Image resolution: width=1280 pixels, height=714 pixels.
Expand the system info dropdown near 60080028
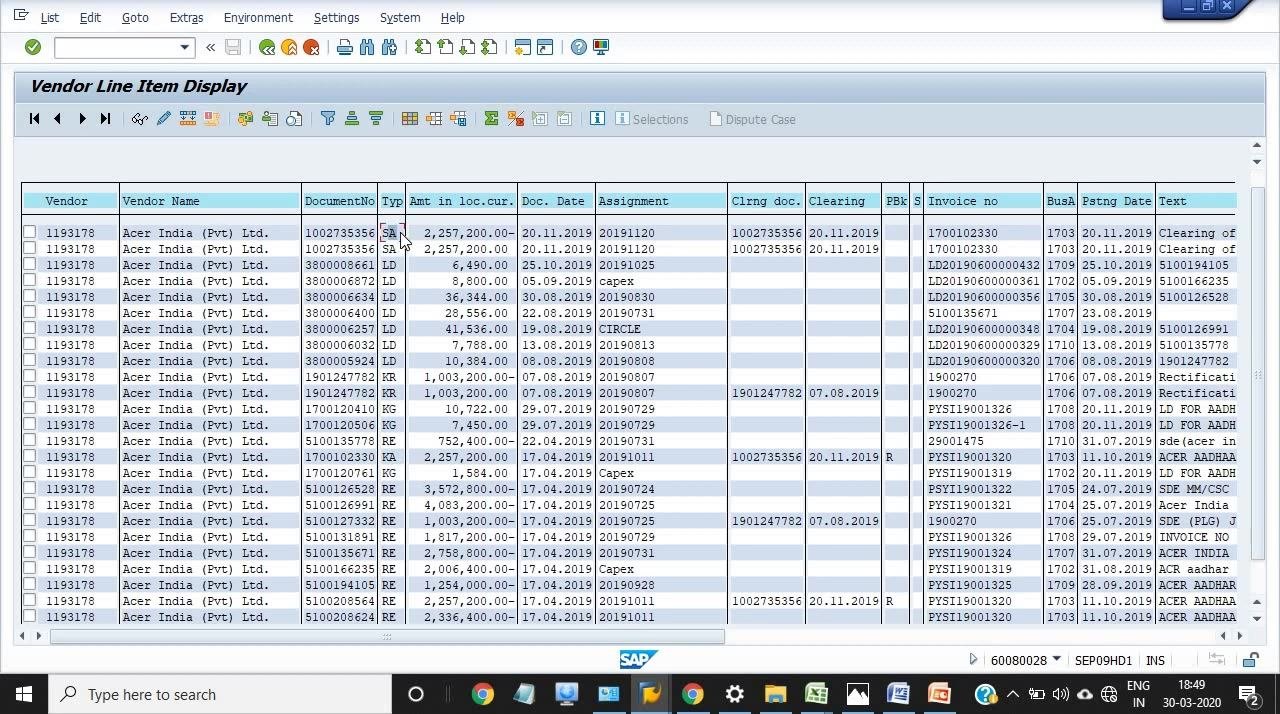click(x=1056, y=660)
